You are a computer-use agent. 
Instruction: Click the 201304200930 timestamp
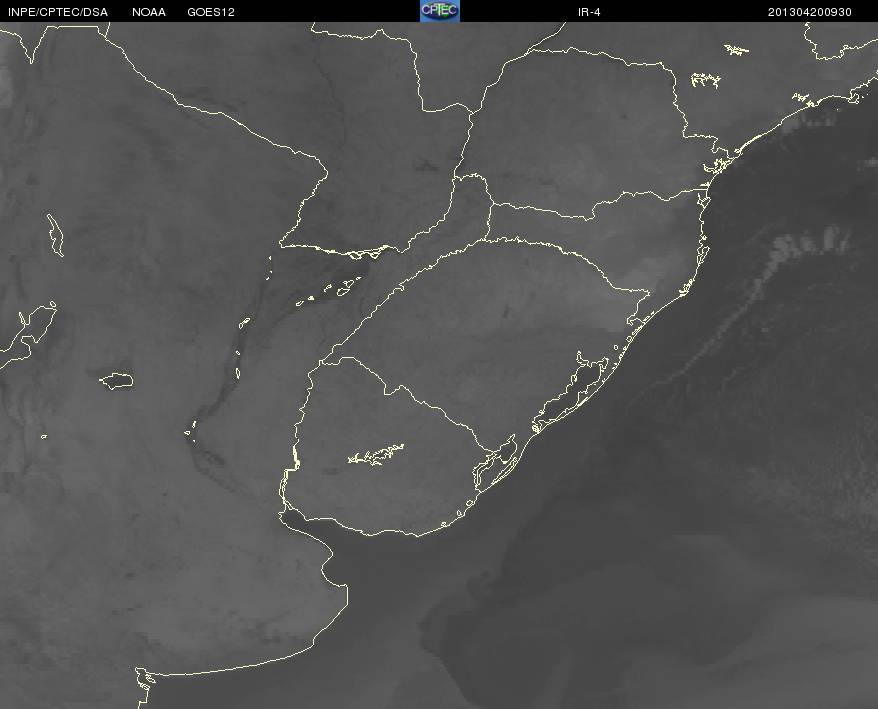(x=810, y=12)
